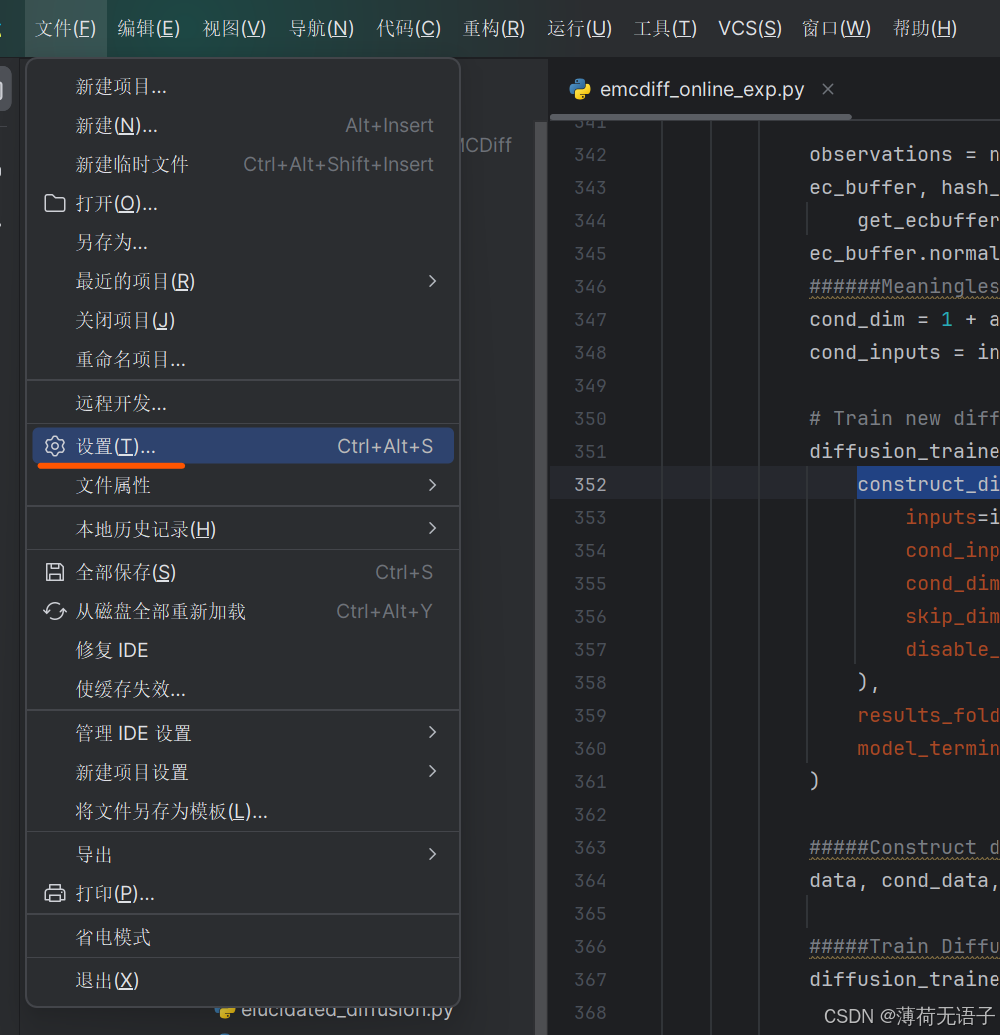Open the 文件(F) menu
Image resolution: width=1000 pixels, height=1035 pixels.
[65, 28]
